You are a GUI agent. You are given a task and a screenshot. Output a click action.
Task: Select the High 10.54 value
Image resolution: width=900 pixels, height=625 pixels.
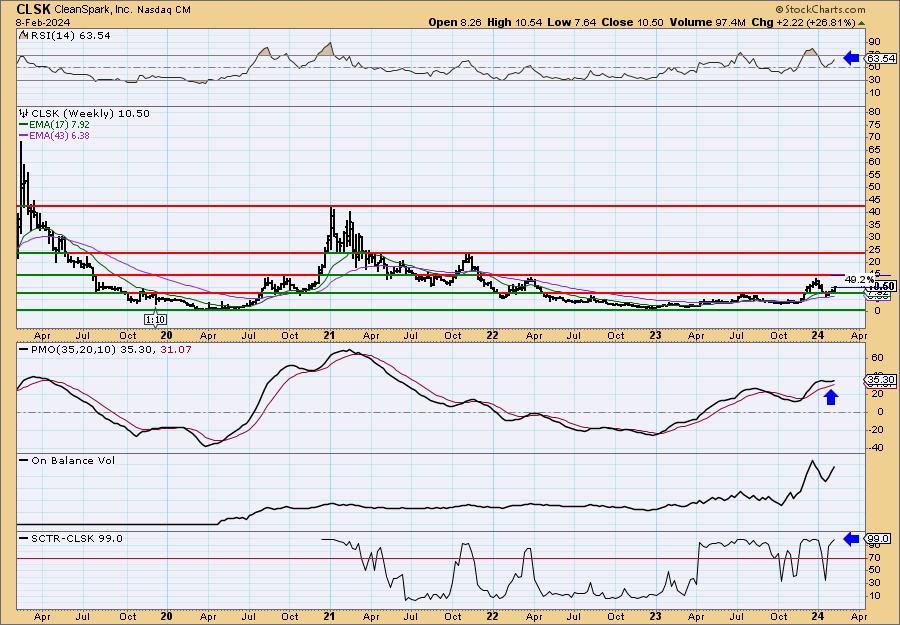point(515,22)
